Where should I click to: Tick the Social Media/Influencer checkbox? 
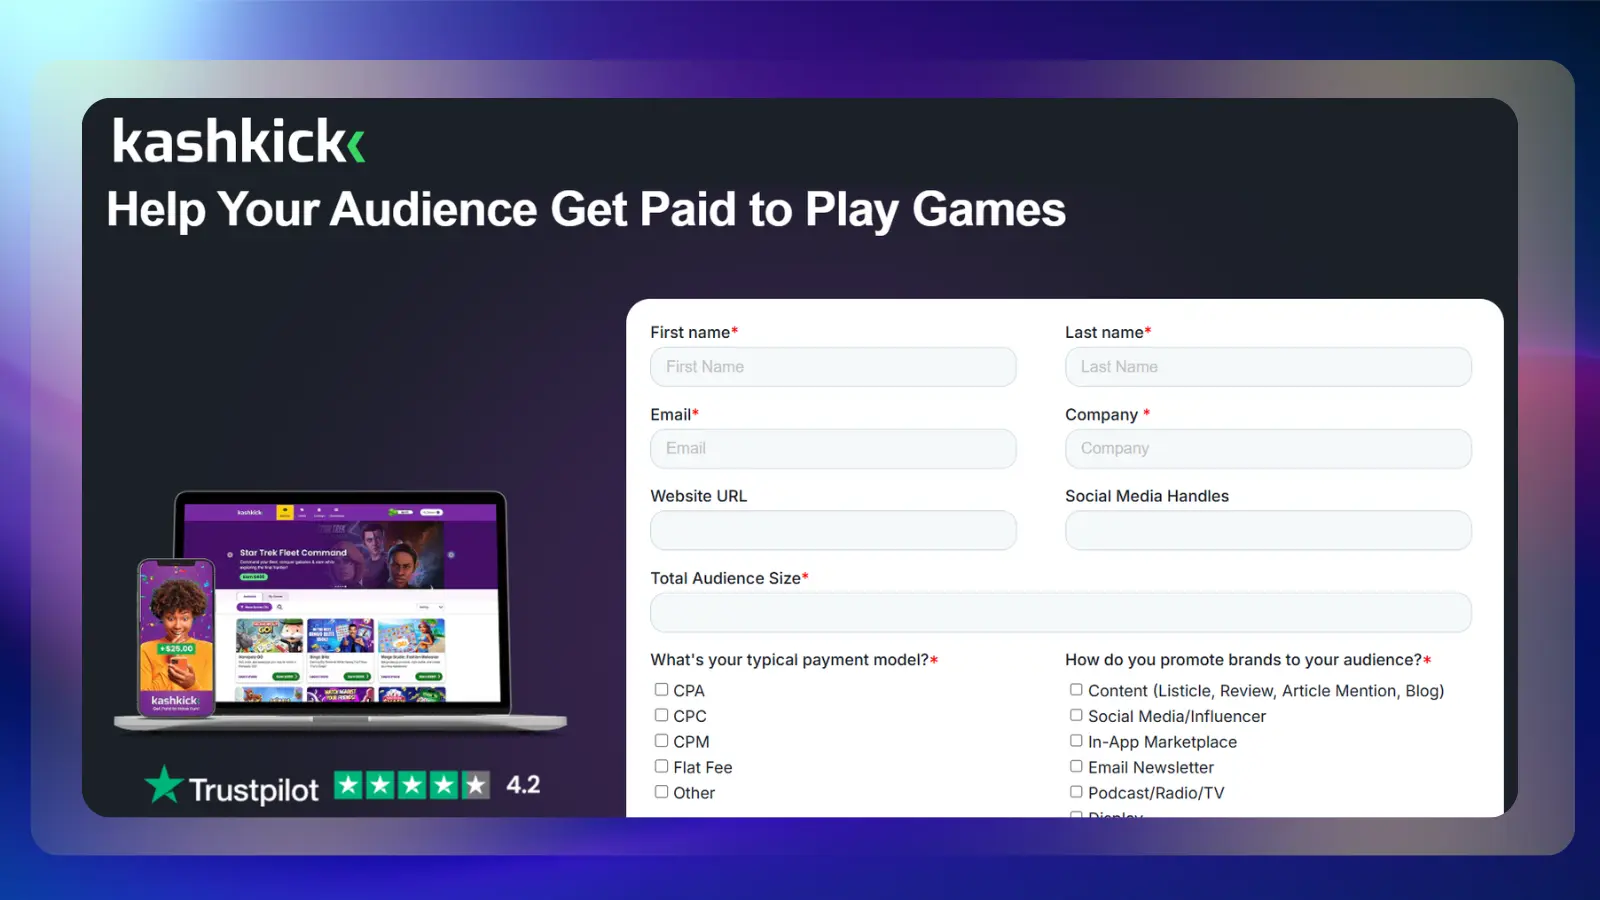(1076, 715)
